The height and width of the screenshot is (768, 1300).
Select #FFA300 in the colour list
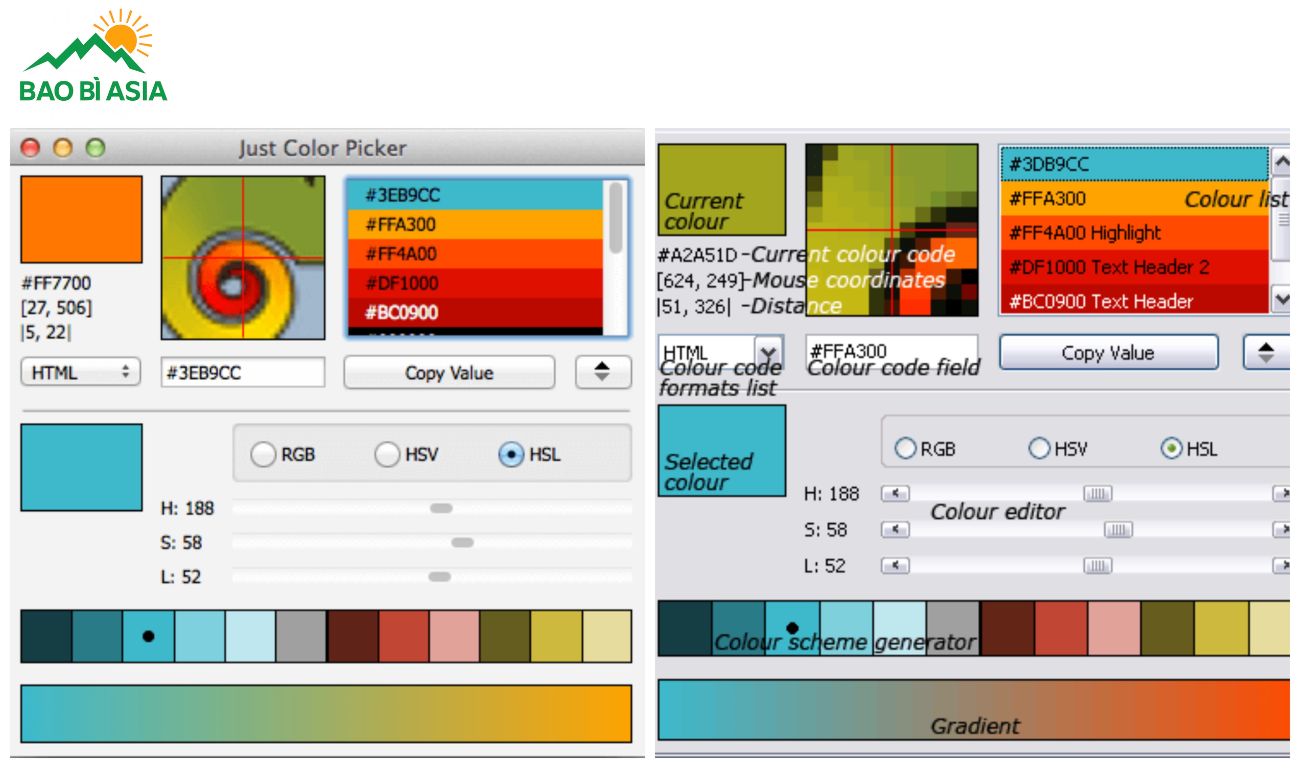coord(1100,199)
